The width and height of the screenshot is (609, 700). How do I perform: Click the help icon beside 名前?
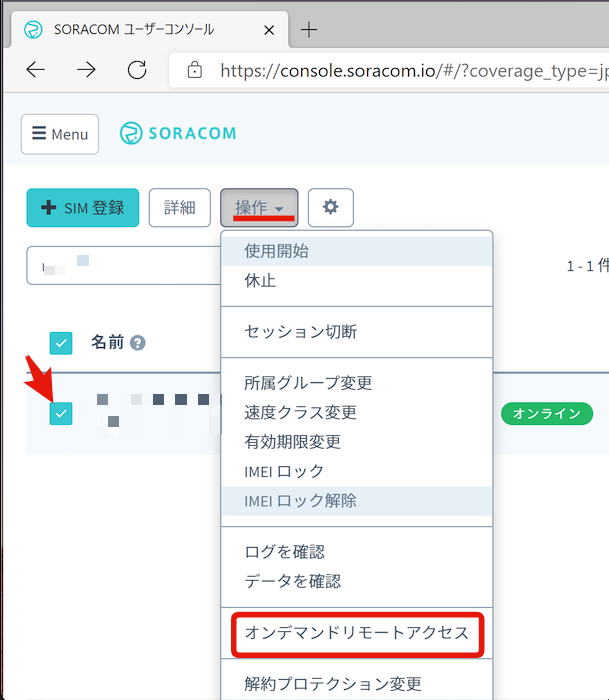click(138, 343)
